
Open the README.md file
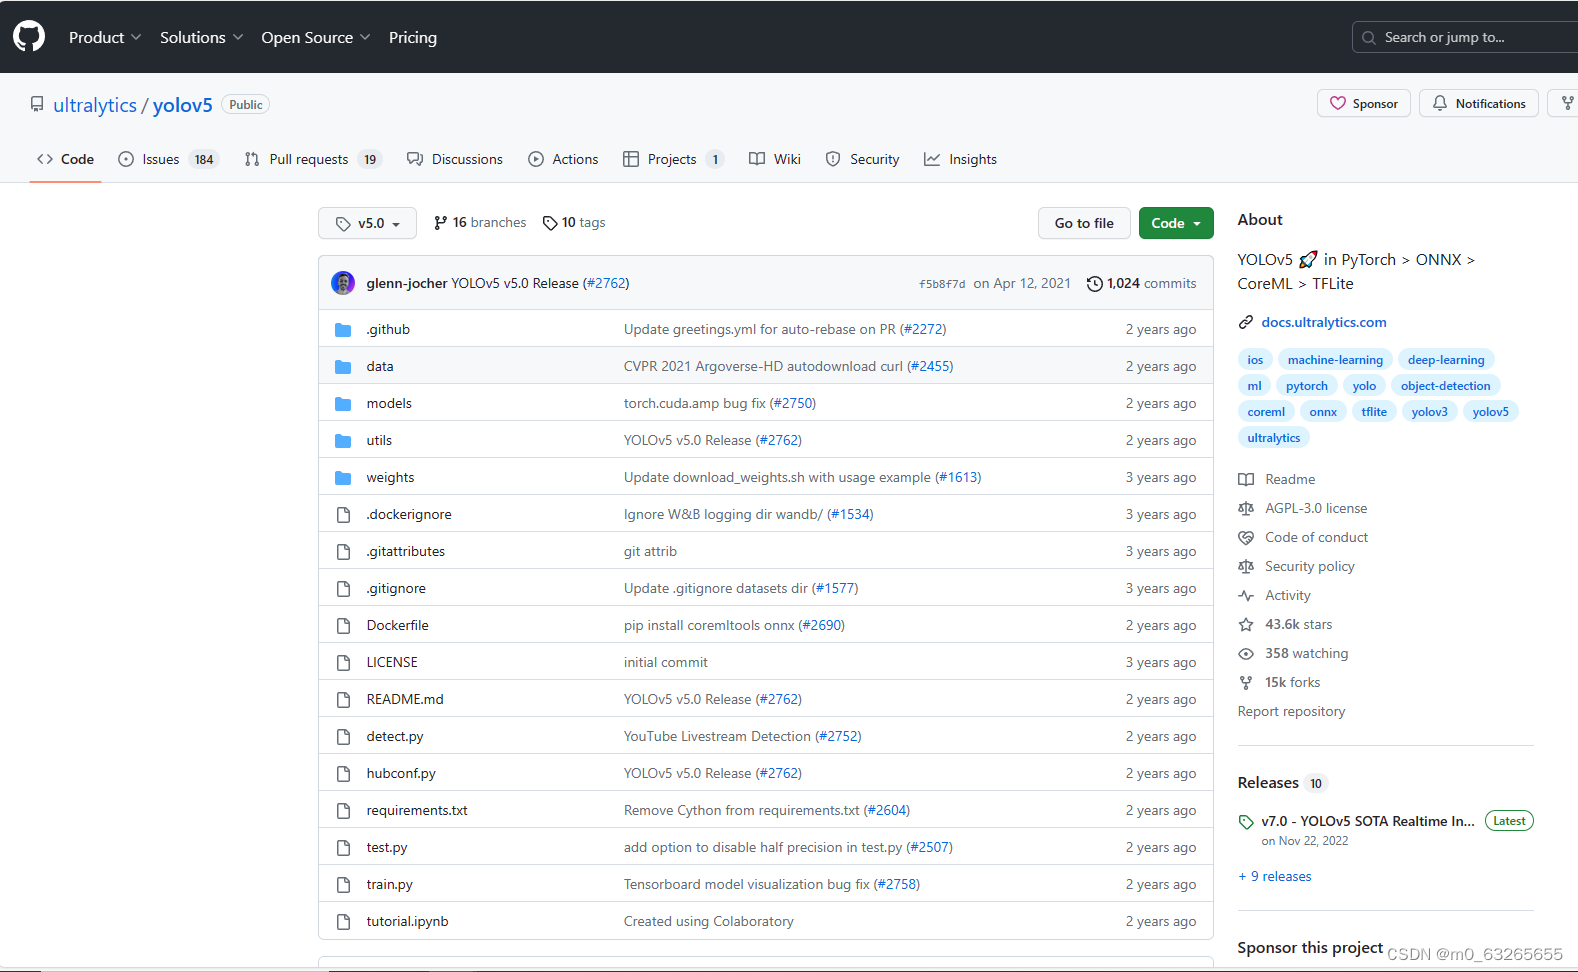tap(405, 700)
